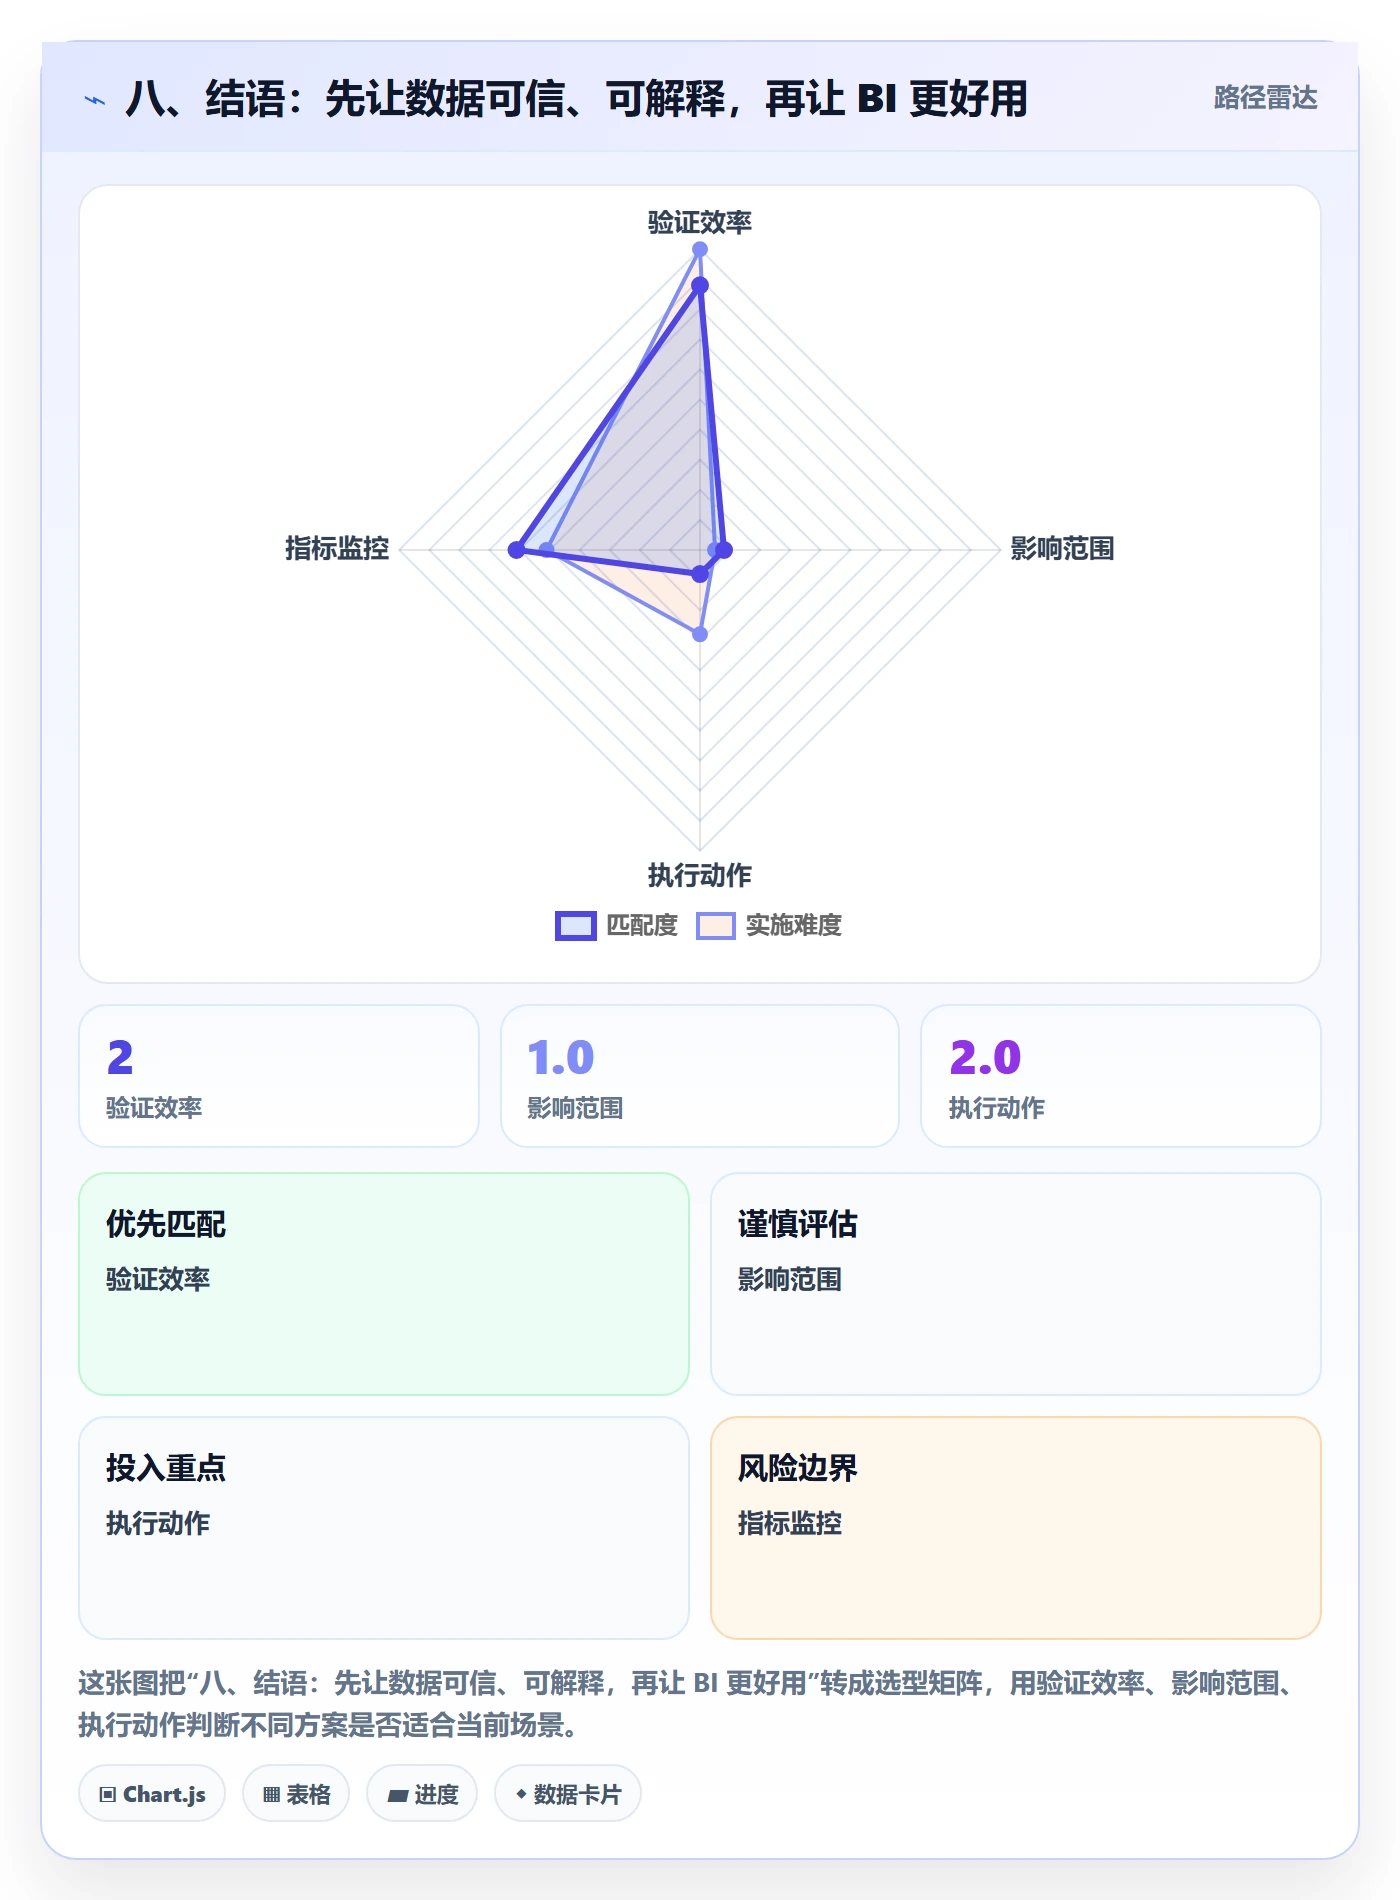Click the 验证效率 data point atop the radar

tap(700, 249)
